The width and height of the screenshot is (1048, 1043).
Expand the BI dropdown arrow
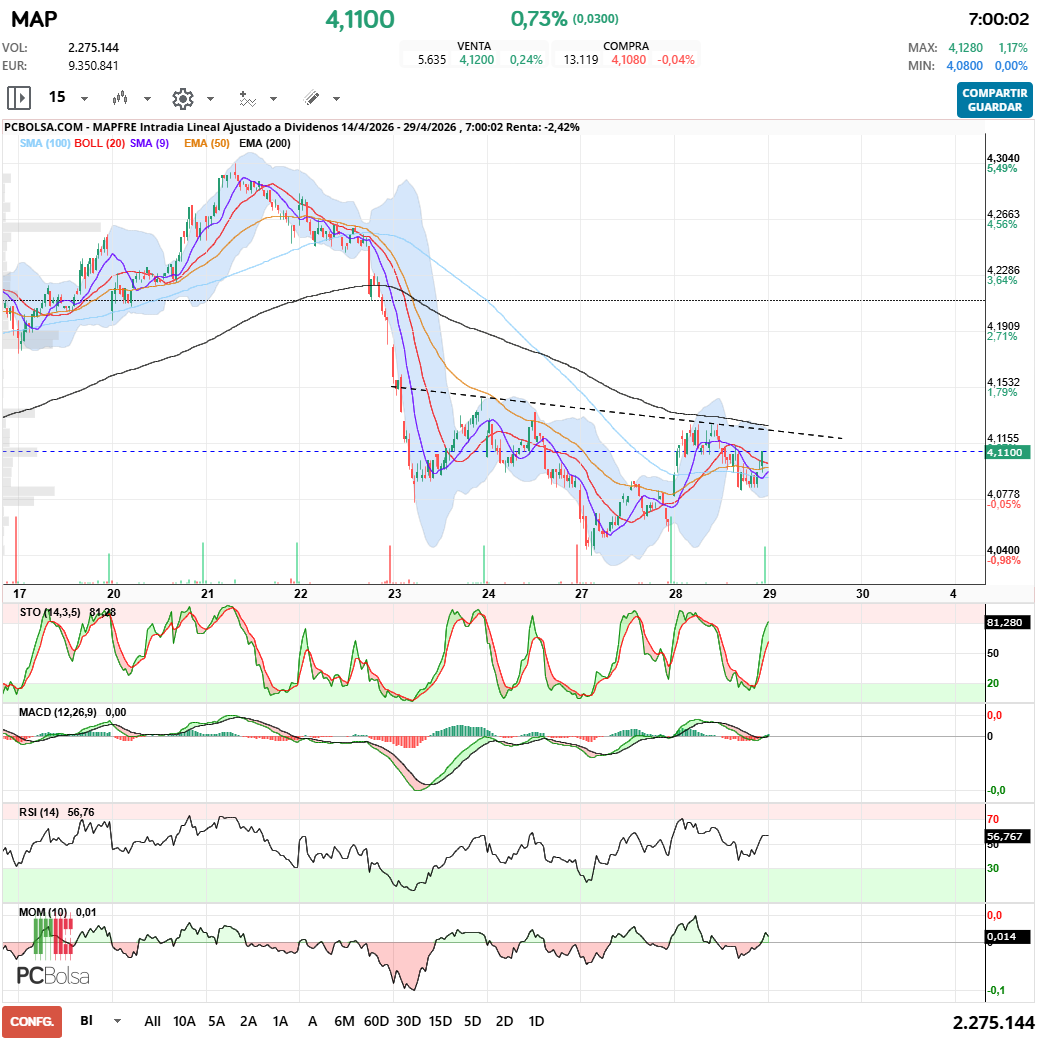pos(118,1021)
